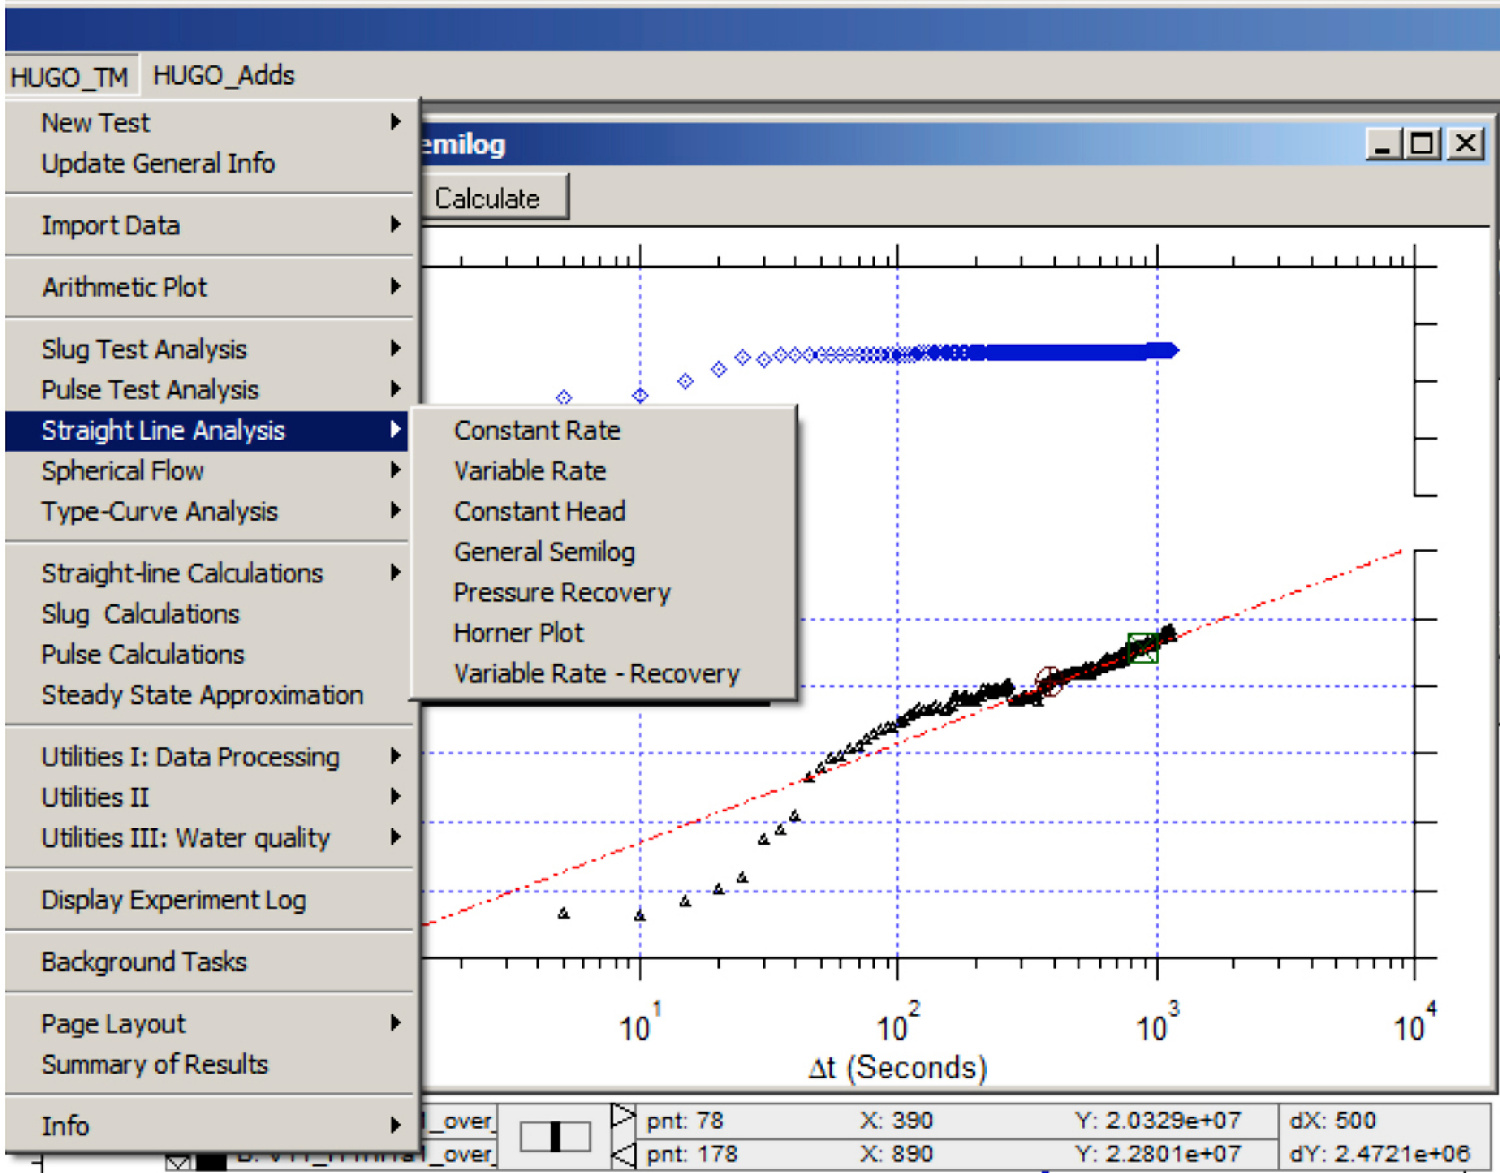The height and width of the screenshot is (1173, 1500).
Task: Highlight Straight Line Analysis menu item
Action: coord(209,430)
